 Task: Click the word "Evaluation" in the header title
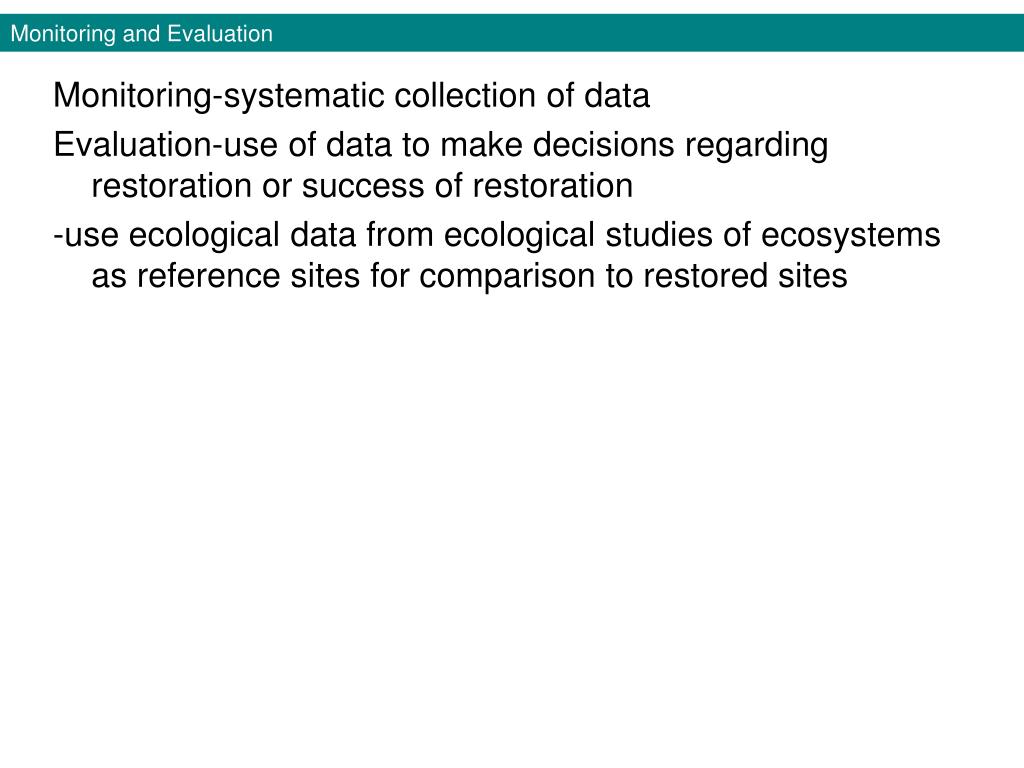220,33
